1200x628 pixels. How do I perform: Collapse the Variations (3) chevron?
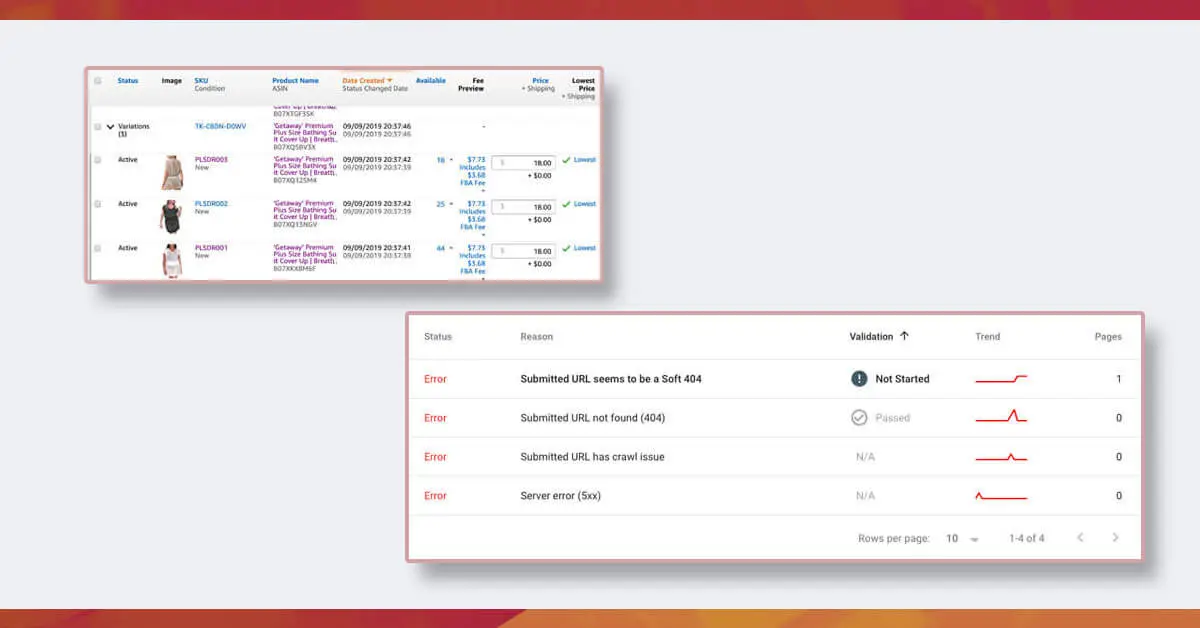click(110, 127)
